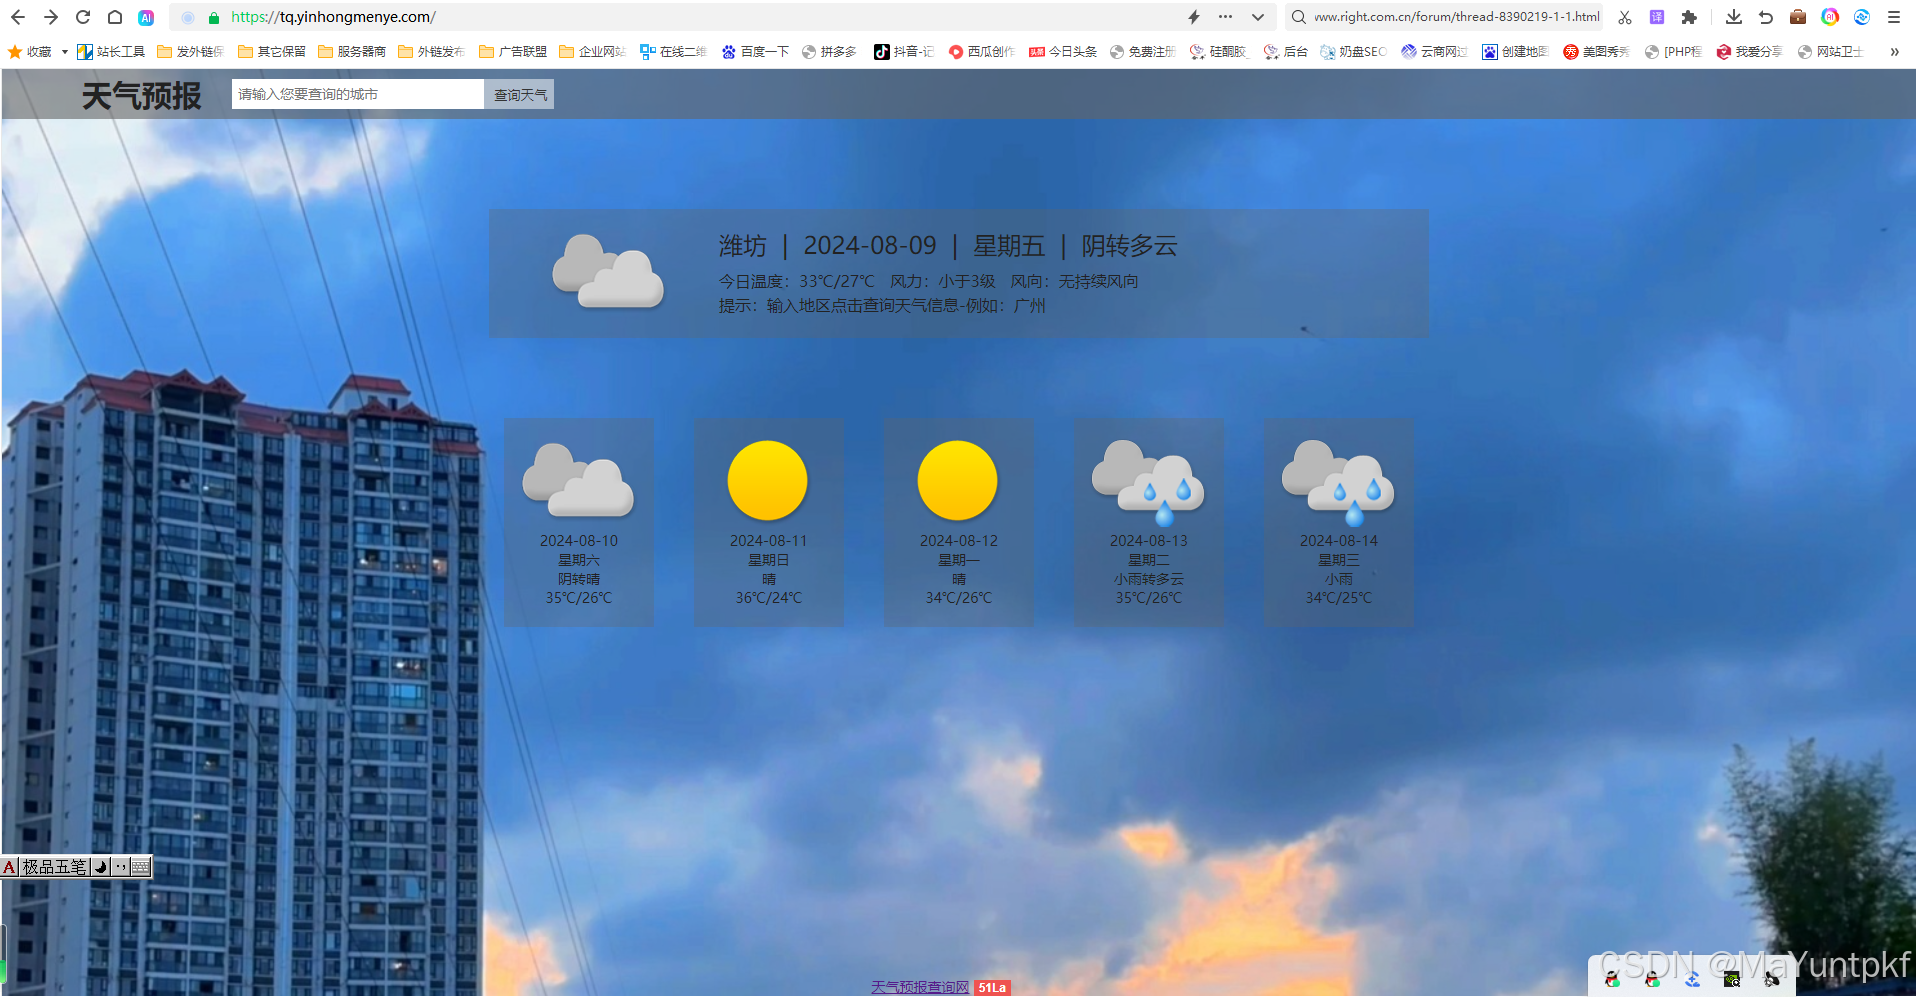Click the undo close-tab arrow icon
The image size is (1916, 997).
pyautogui.click(x=1766, y=17)
